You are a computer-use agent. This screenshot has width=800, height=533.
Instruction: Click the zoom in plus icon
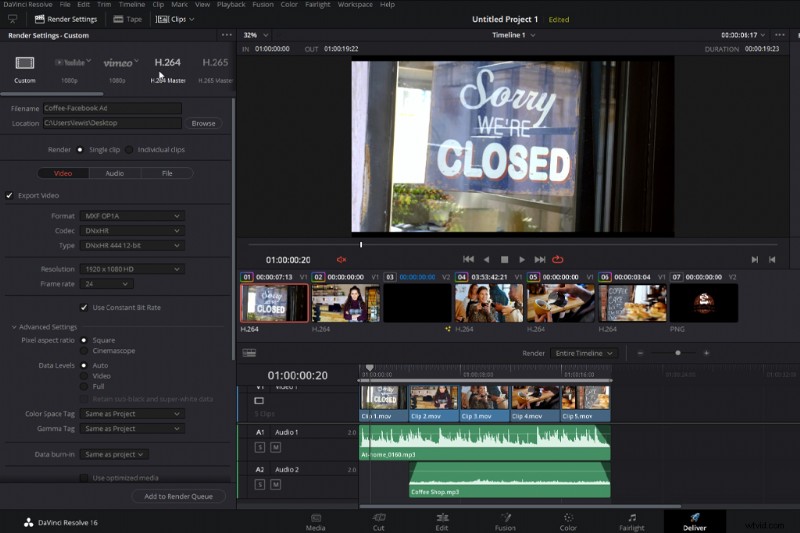tap(706, 353)
